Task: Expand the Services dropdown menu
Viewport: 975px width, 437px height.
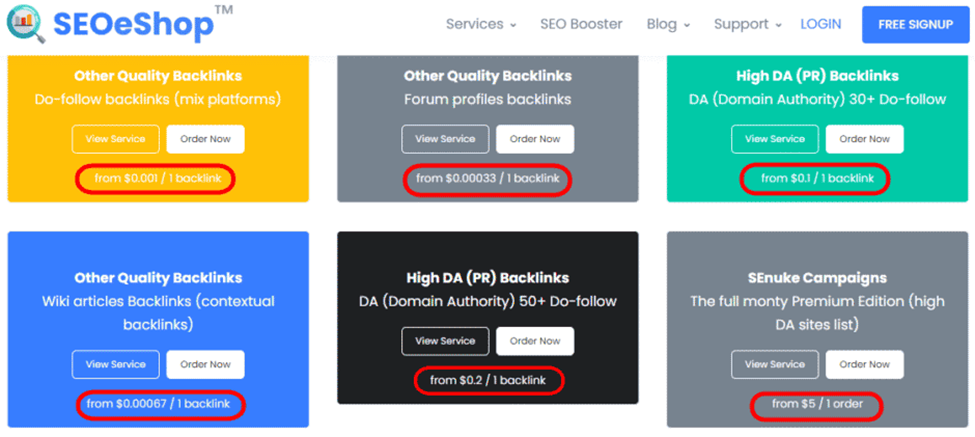Action: tap(480, 24)
